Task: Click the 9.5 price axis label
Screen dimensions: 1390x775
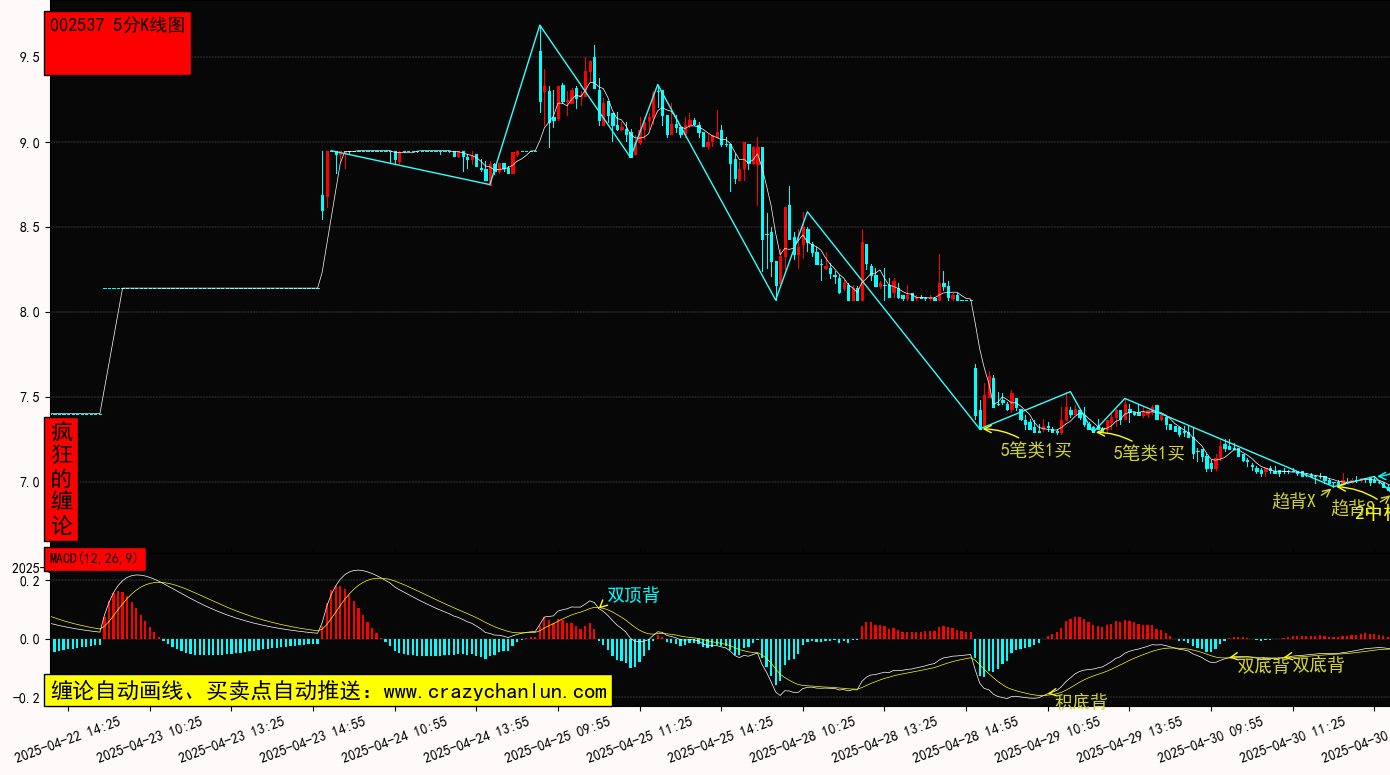Action: 29,58
